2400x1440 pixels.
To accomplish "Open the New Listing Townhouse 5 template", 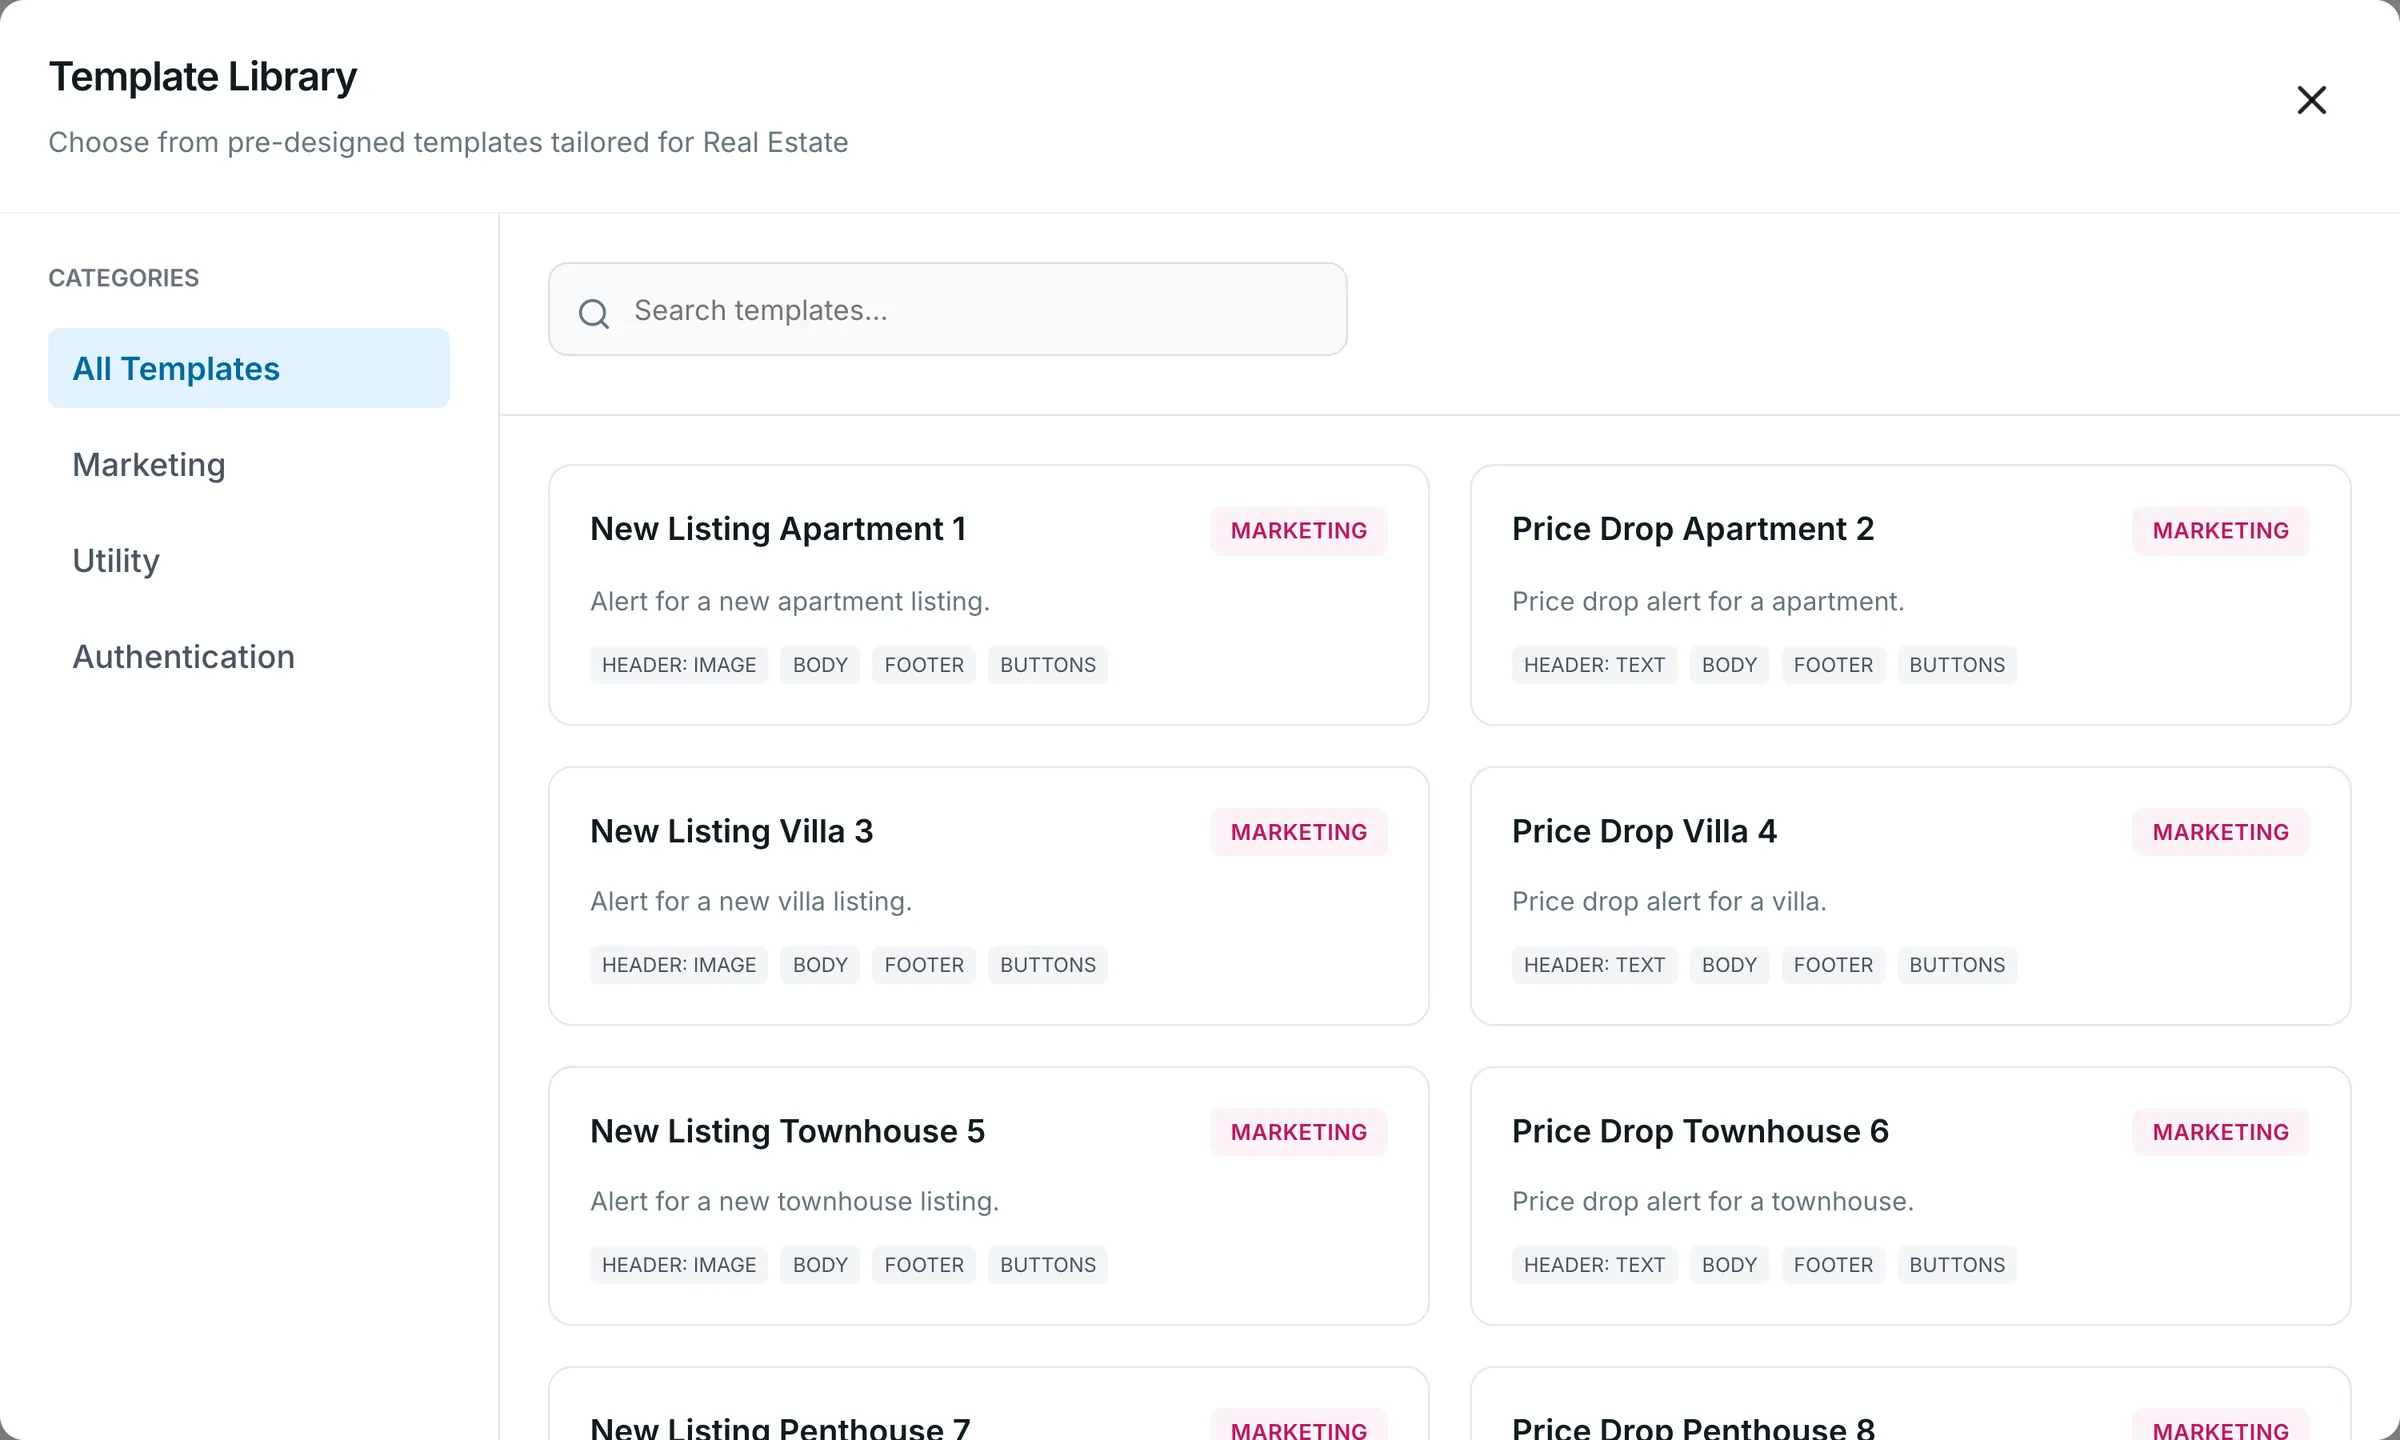I will (x=988, y=1196).
